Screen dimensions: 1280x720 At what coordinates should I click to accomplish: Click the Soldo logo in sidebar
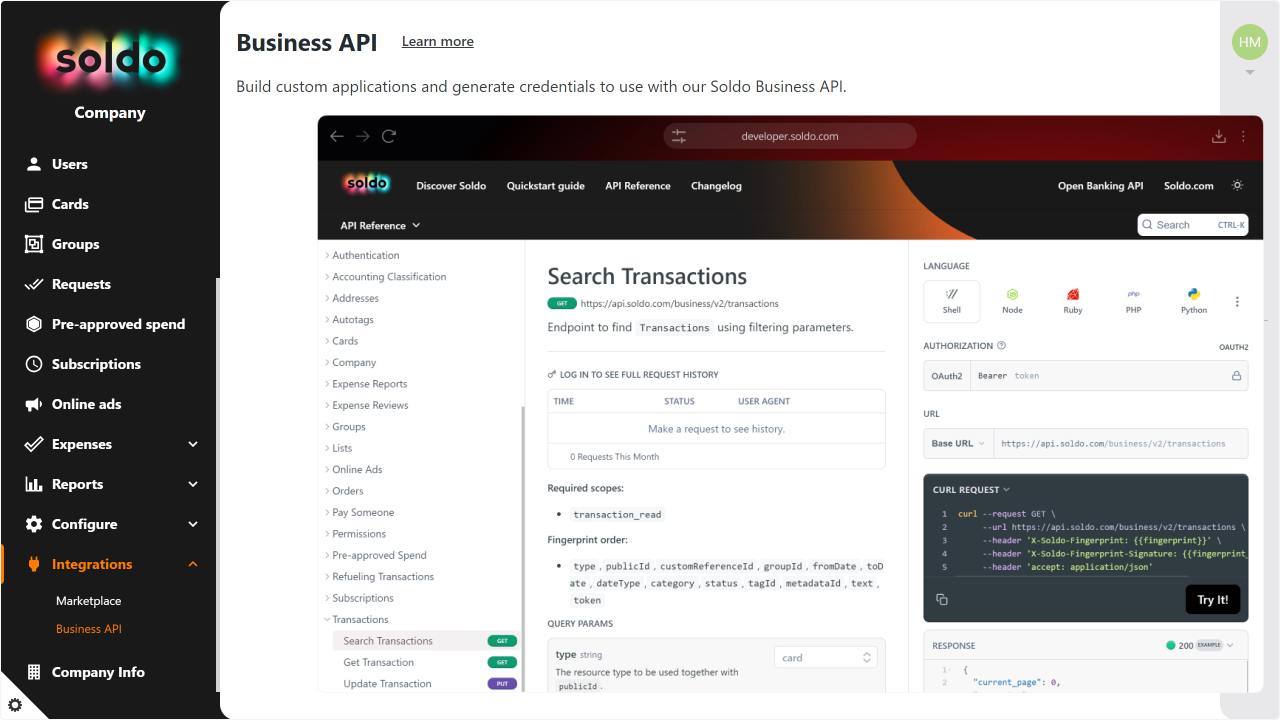pos(110,60)
